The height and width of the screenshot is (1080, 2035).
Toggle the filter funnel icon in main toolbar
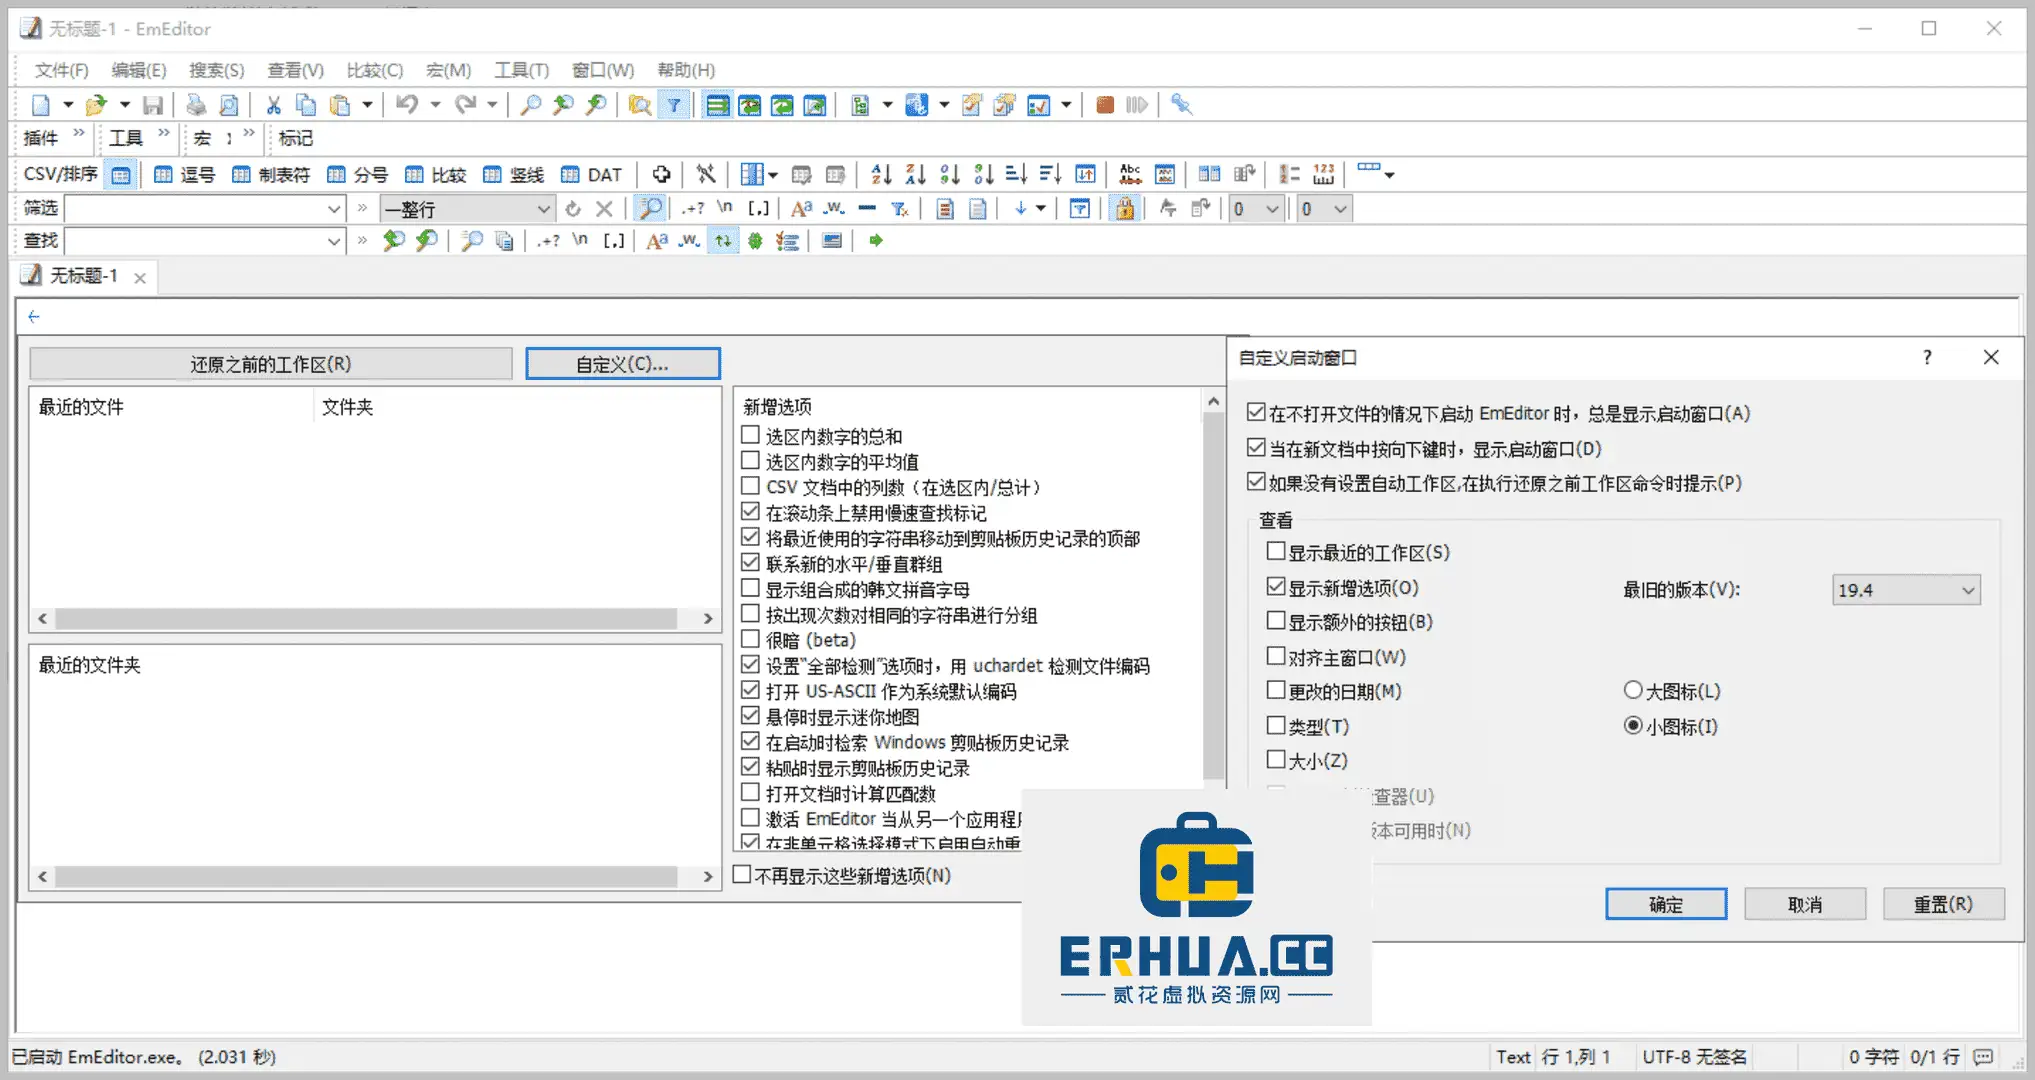click(x=674, y=105)
